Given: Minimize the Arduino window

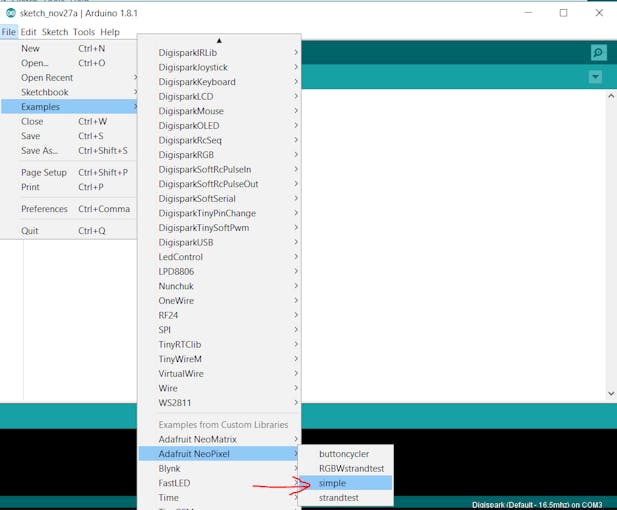Looking at the screenshot, I should pyautogui.click(x=528, y=13).
